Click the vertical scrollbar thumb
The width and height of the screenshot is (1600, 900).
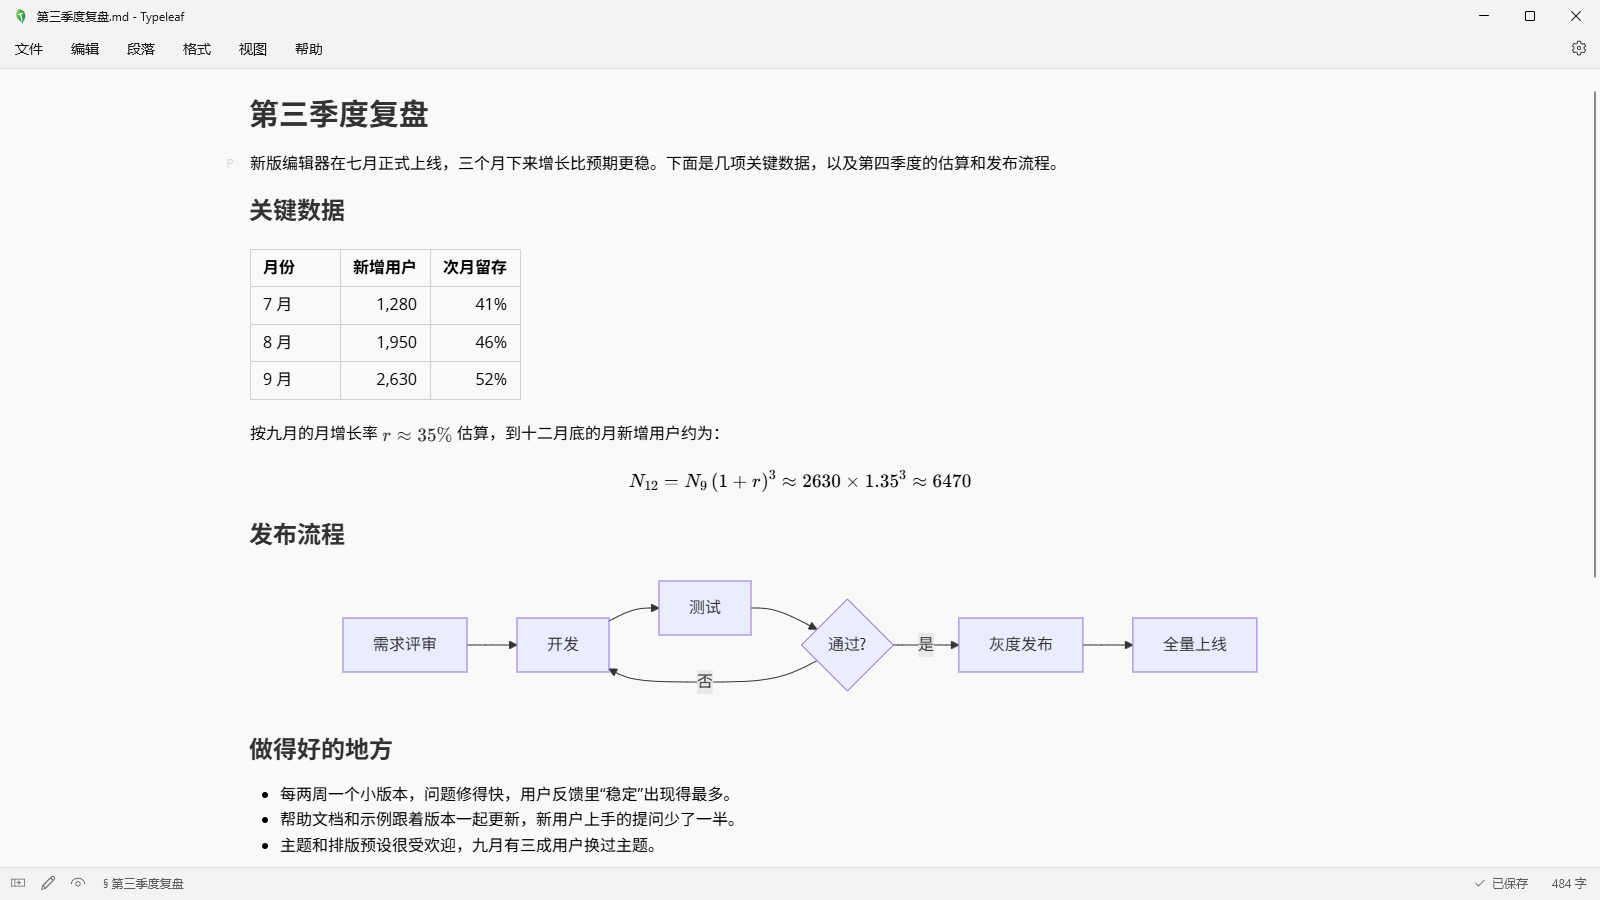pos(1595,334)
